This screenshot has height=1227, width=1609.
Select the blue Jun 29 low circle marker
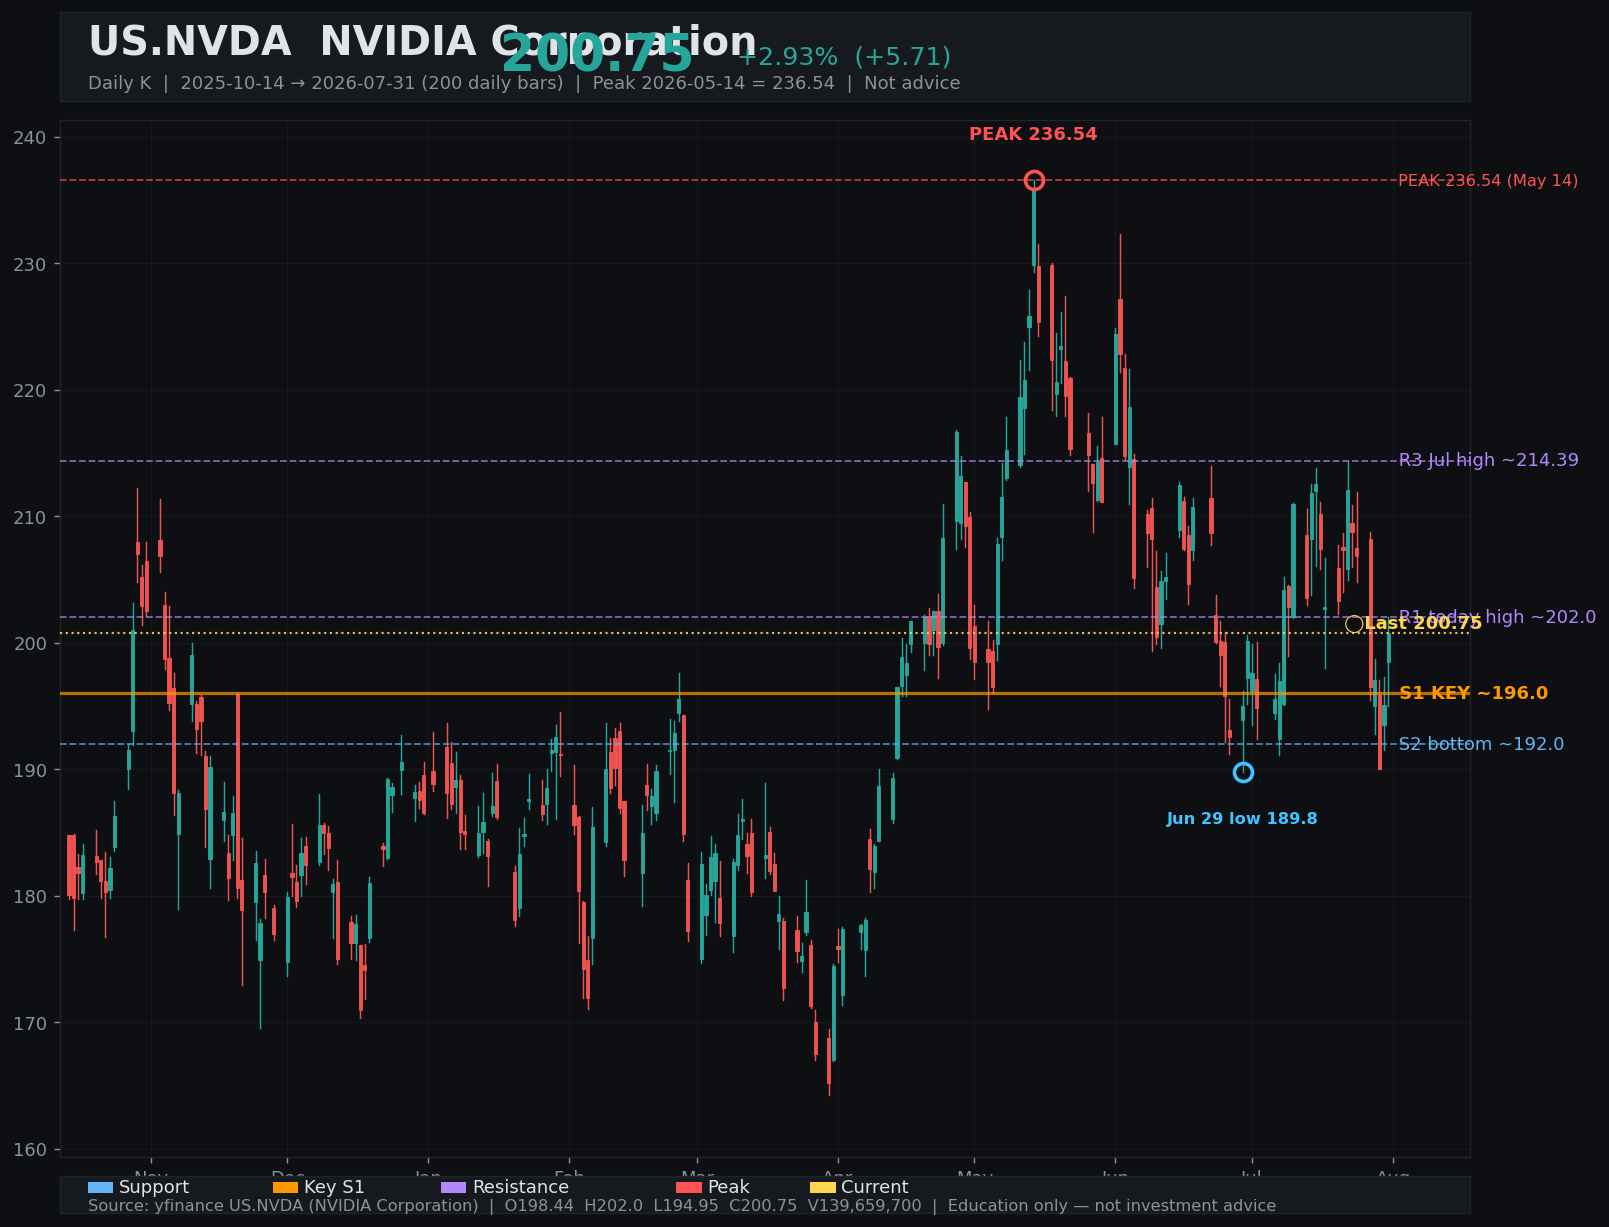1243,772
